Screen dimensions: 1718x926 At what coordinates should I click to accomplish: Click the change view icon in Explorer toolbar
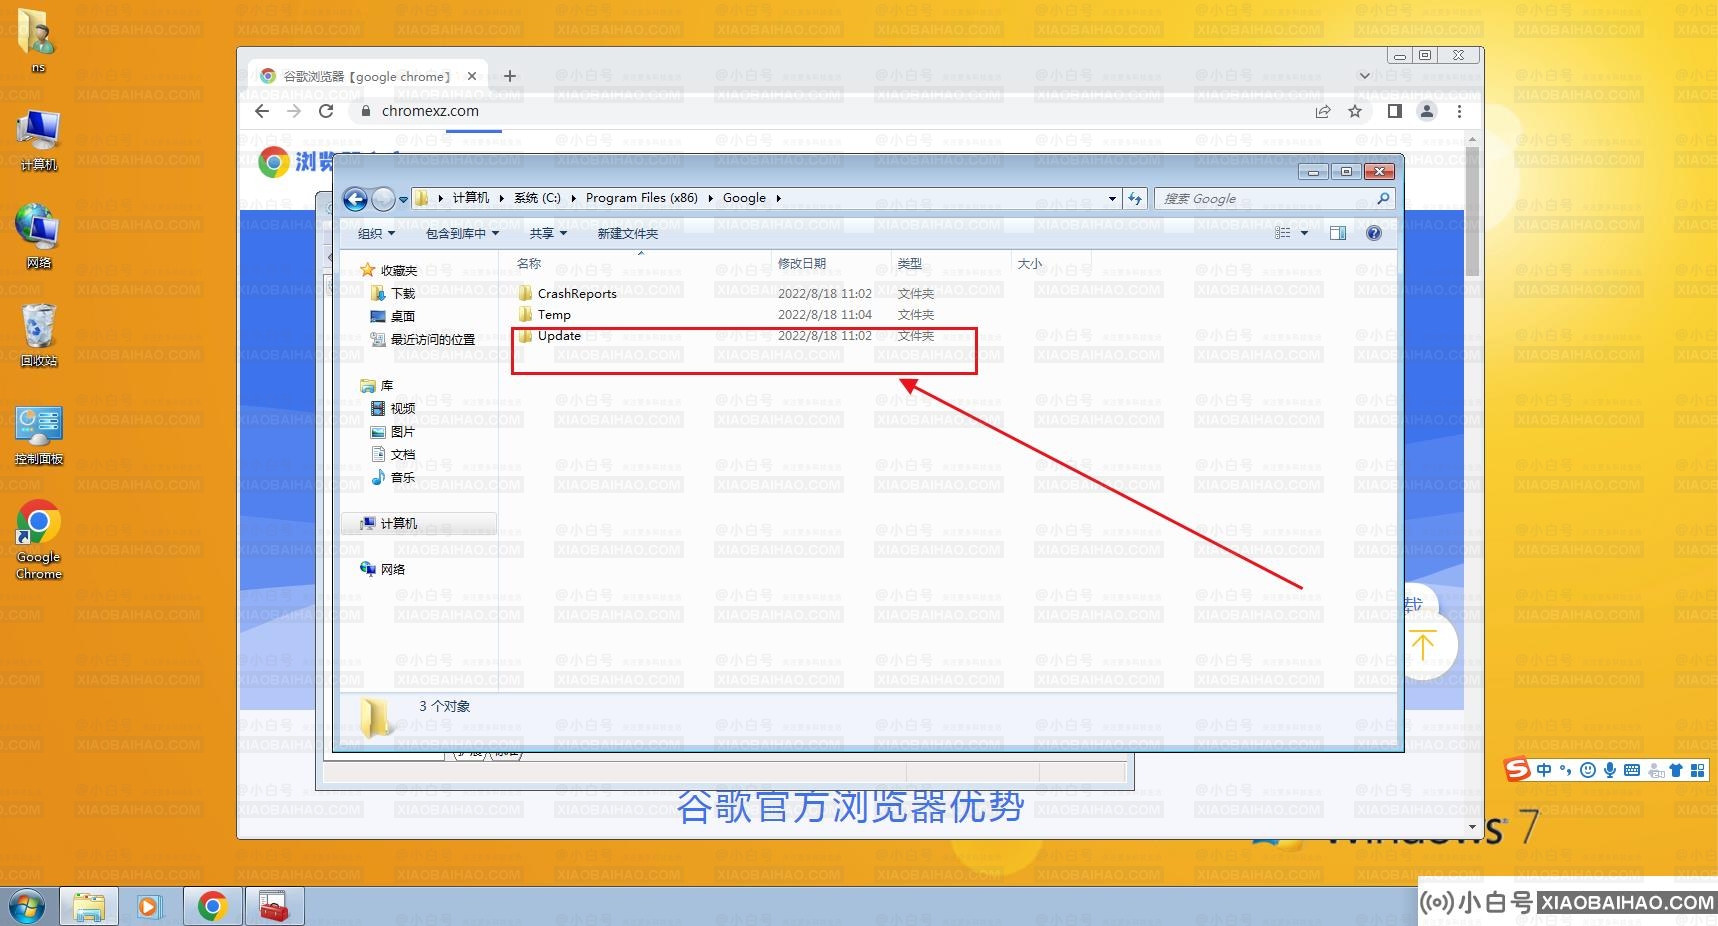tap(1283, 233)
